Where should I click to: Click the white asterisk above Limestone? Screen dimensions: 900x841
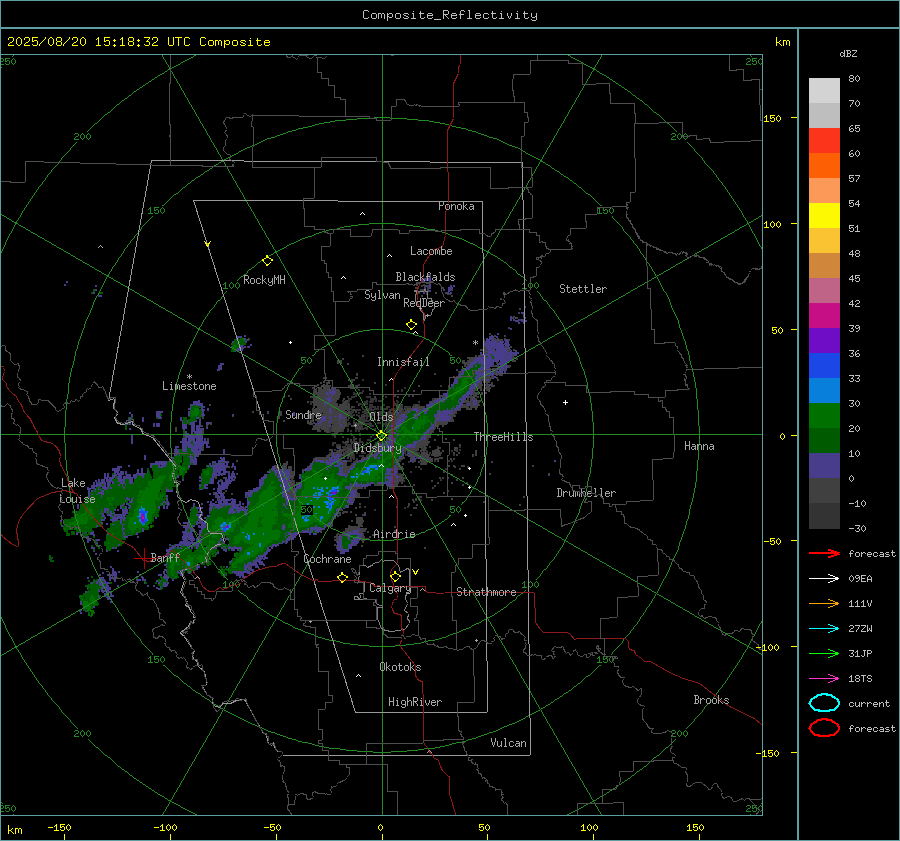pyautogui.click(x=189, y=377)
